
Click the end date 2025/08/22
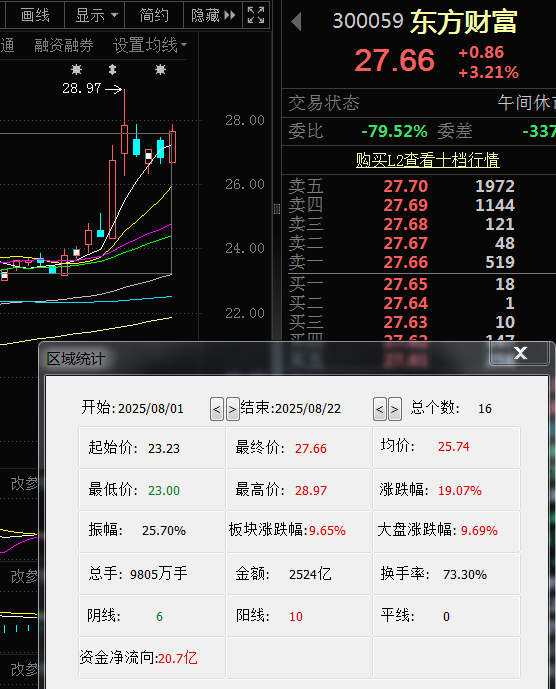(x=308, y=409)
